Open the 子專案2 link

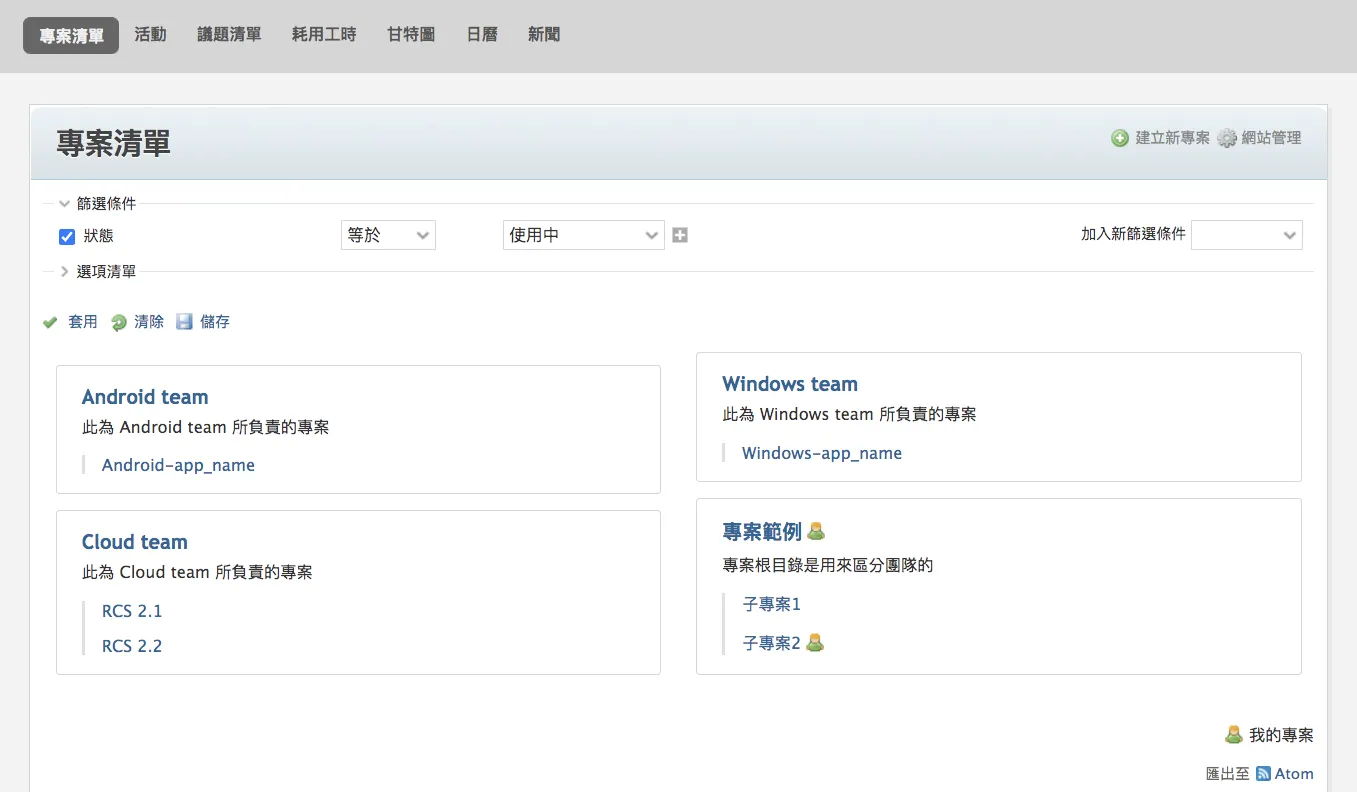(x=772, y=643)
